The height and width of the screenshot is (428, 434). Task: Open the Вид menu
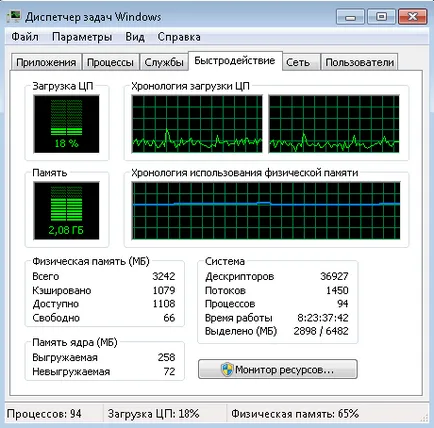[135, 37]
